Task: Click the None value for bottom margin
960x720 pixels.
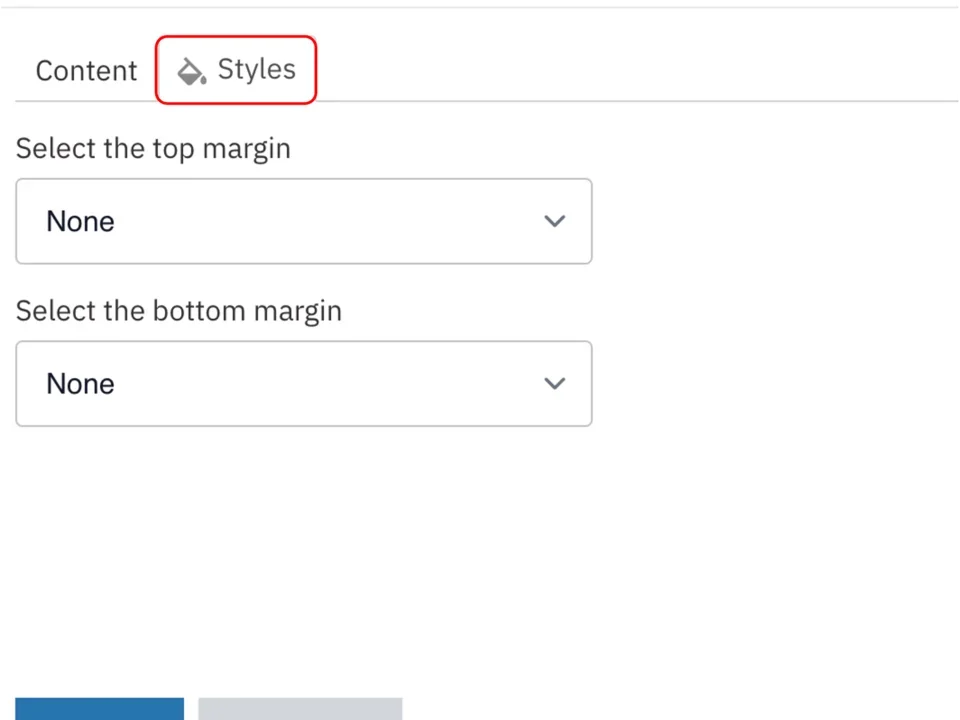Action: pos(80,383)
